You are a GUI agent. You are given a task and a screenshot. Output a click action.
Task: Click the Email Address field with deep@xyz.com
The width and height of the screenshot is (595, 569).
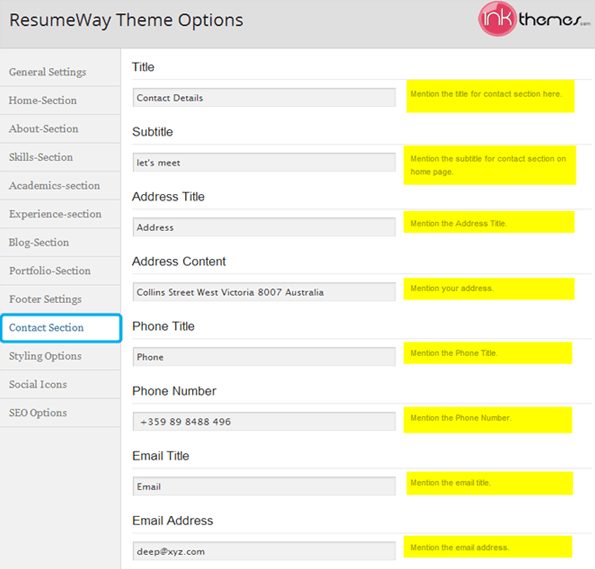coord(264,551)
